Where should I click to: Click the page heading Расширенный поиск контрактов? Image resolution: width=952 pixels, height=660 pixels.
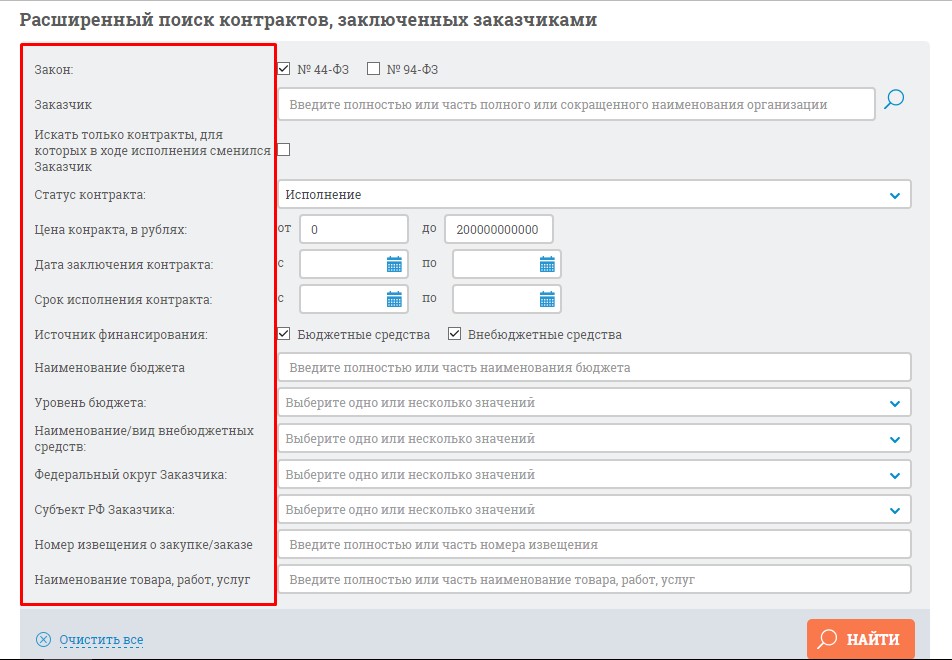pyautogui.click(x=308, y=19)
